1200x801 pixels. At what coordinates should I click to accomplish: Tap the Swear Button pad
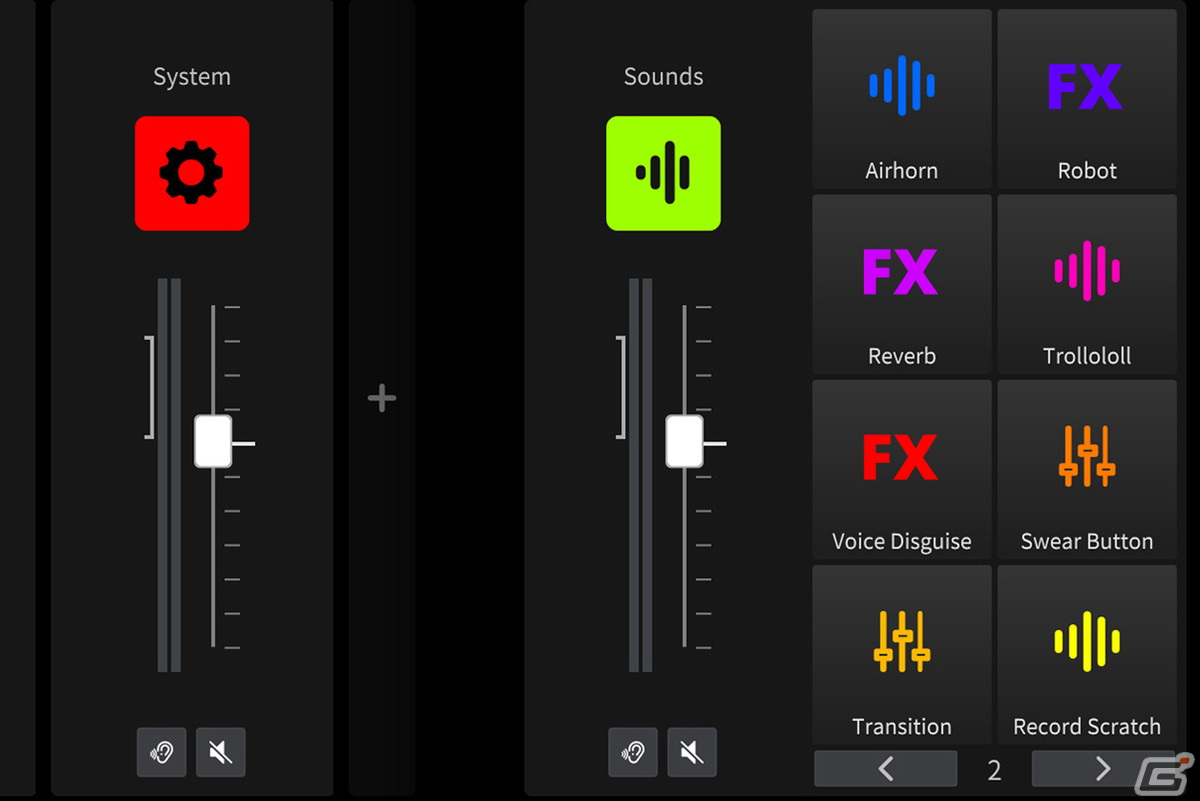pyautogui.click(x=1087, y=469)
